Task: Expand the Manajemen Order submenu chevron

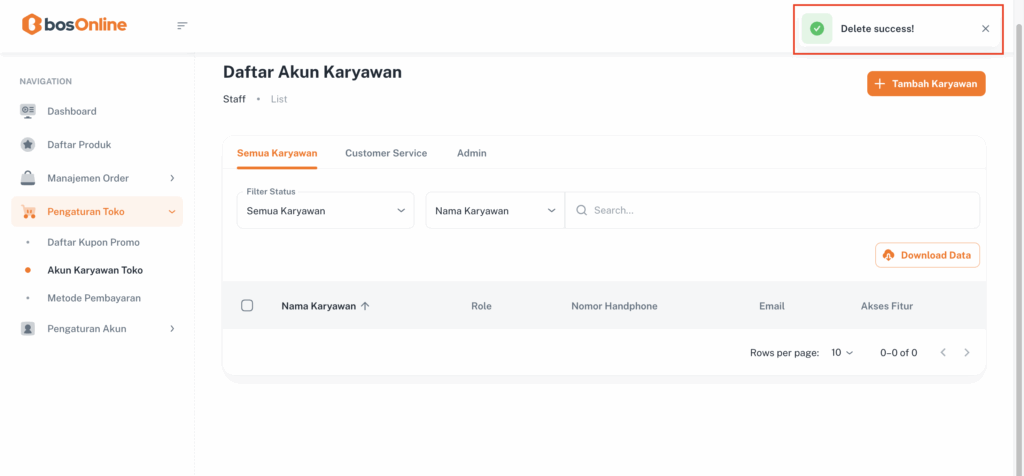Action: pyautogui.click(x=172, y=178)
